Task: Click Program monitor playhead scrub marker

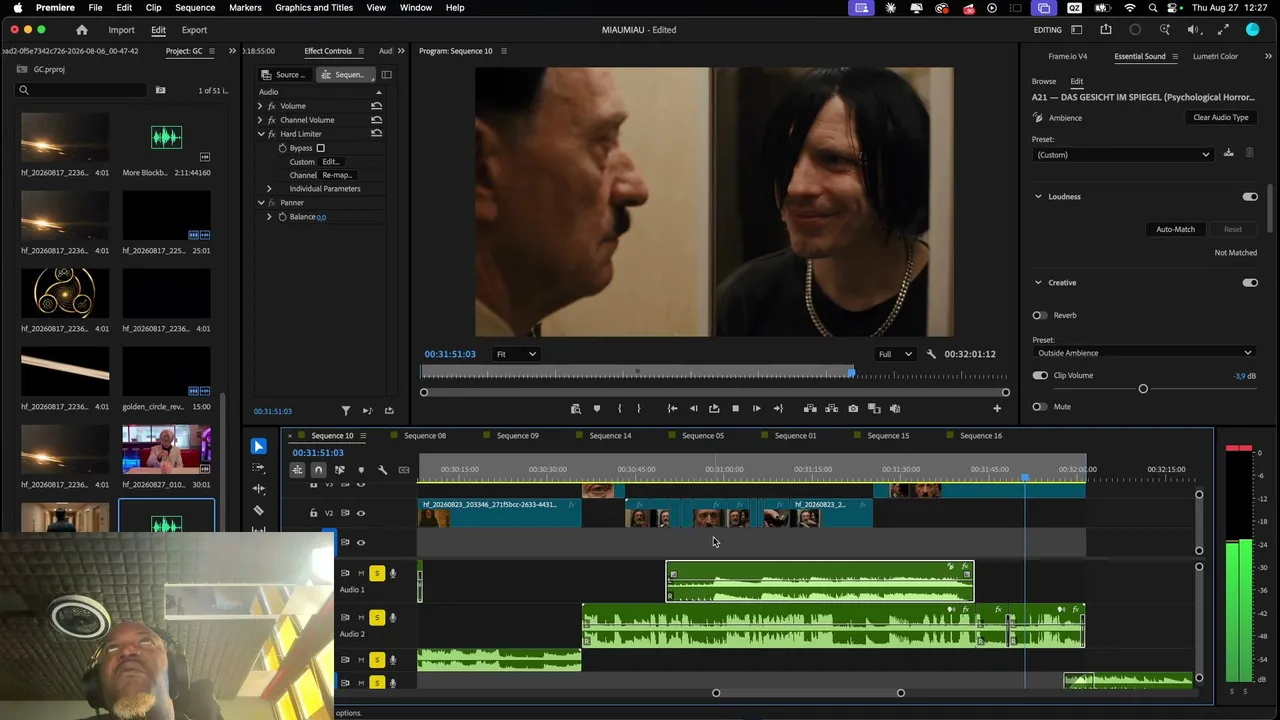Action: [x=851, y=373]
